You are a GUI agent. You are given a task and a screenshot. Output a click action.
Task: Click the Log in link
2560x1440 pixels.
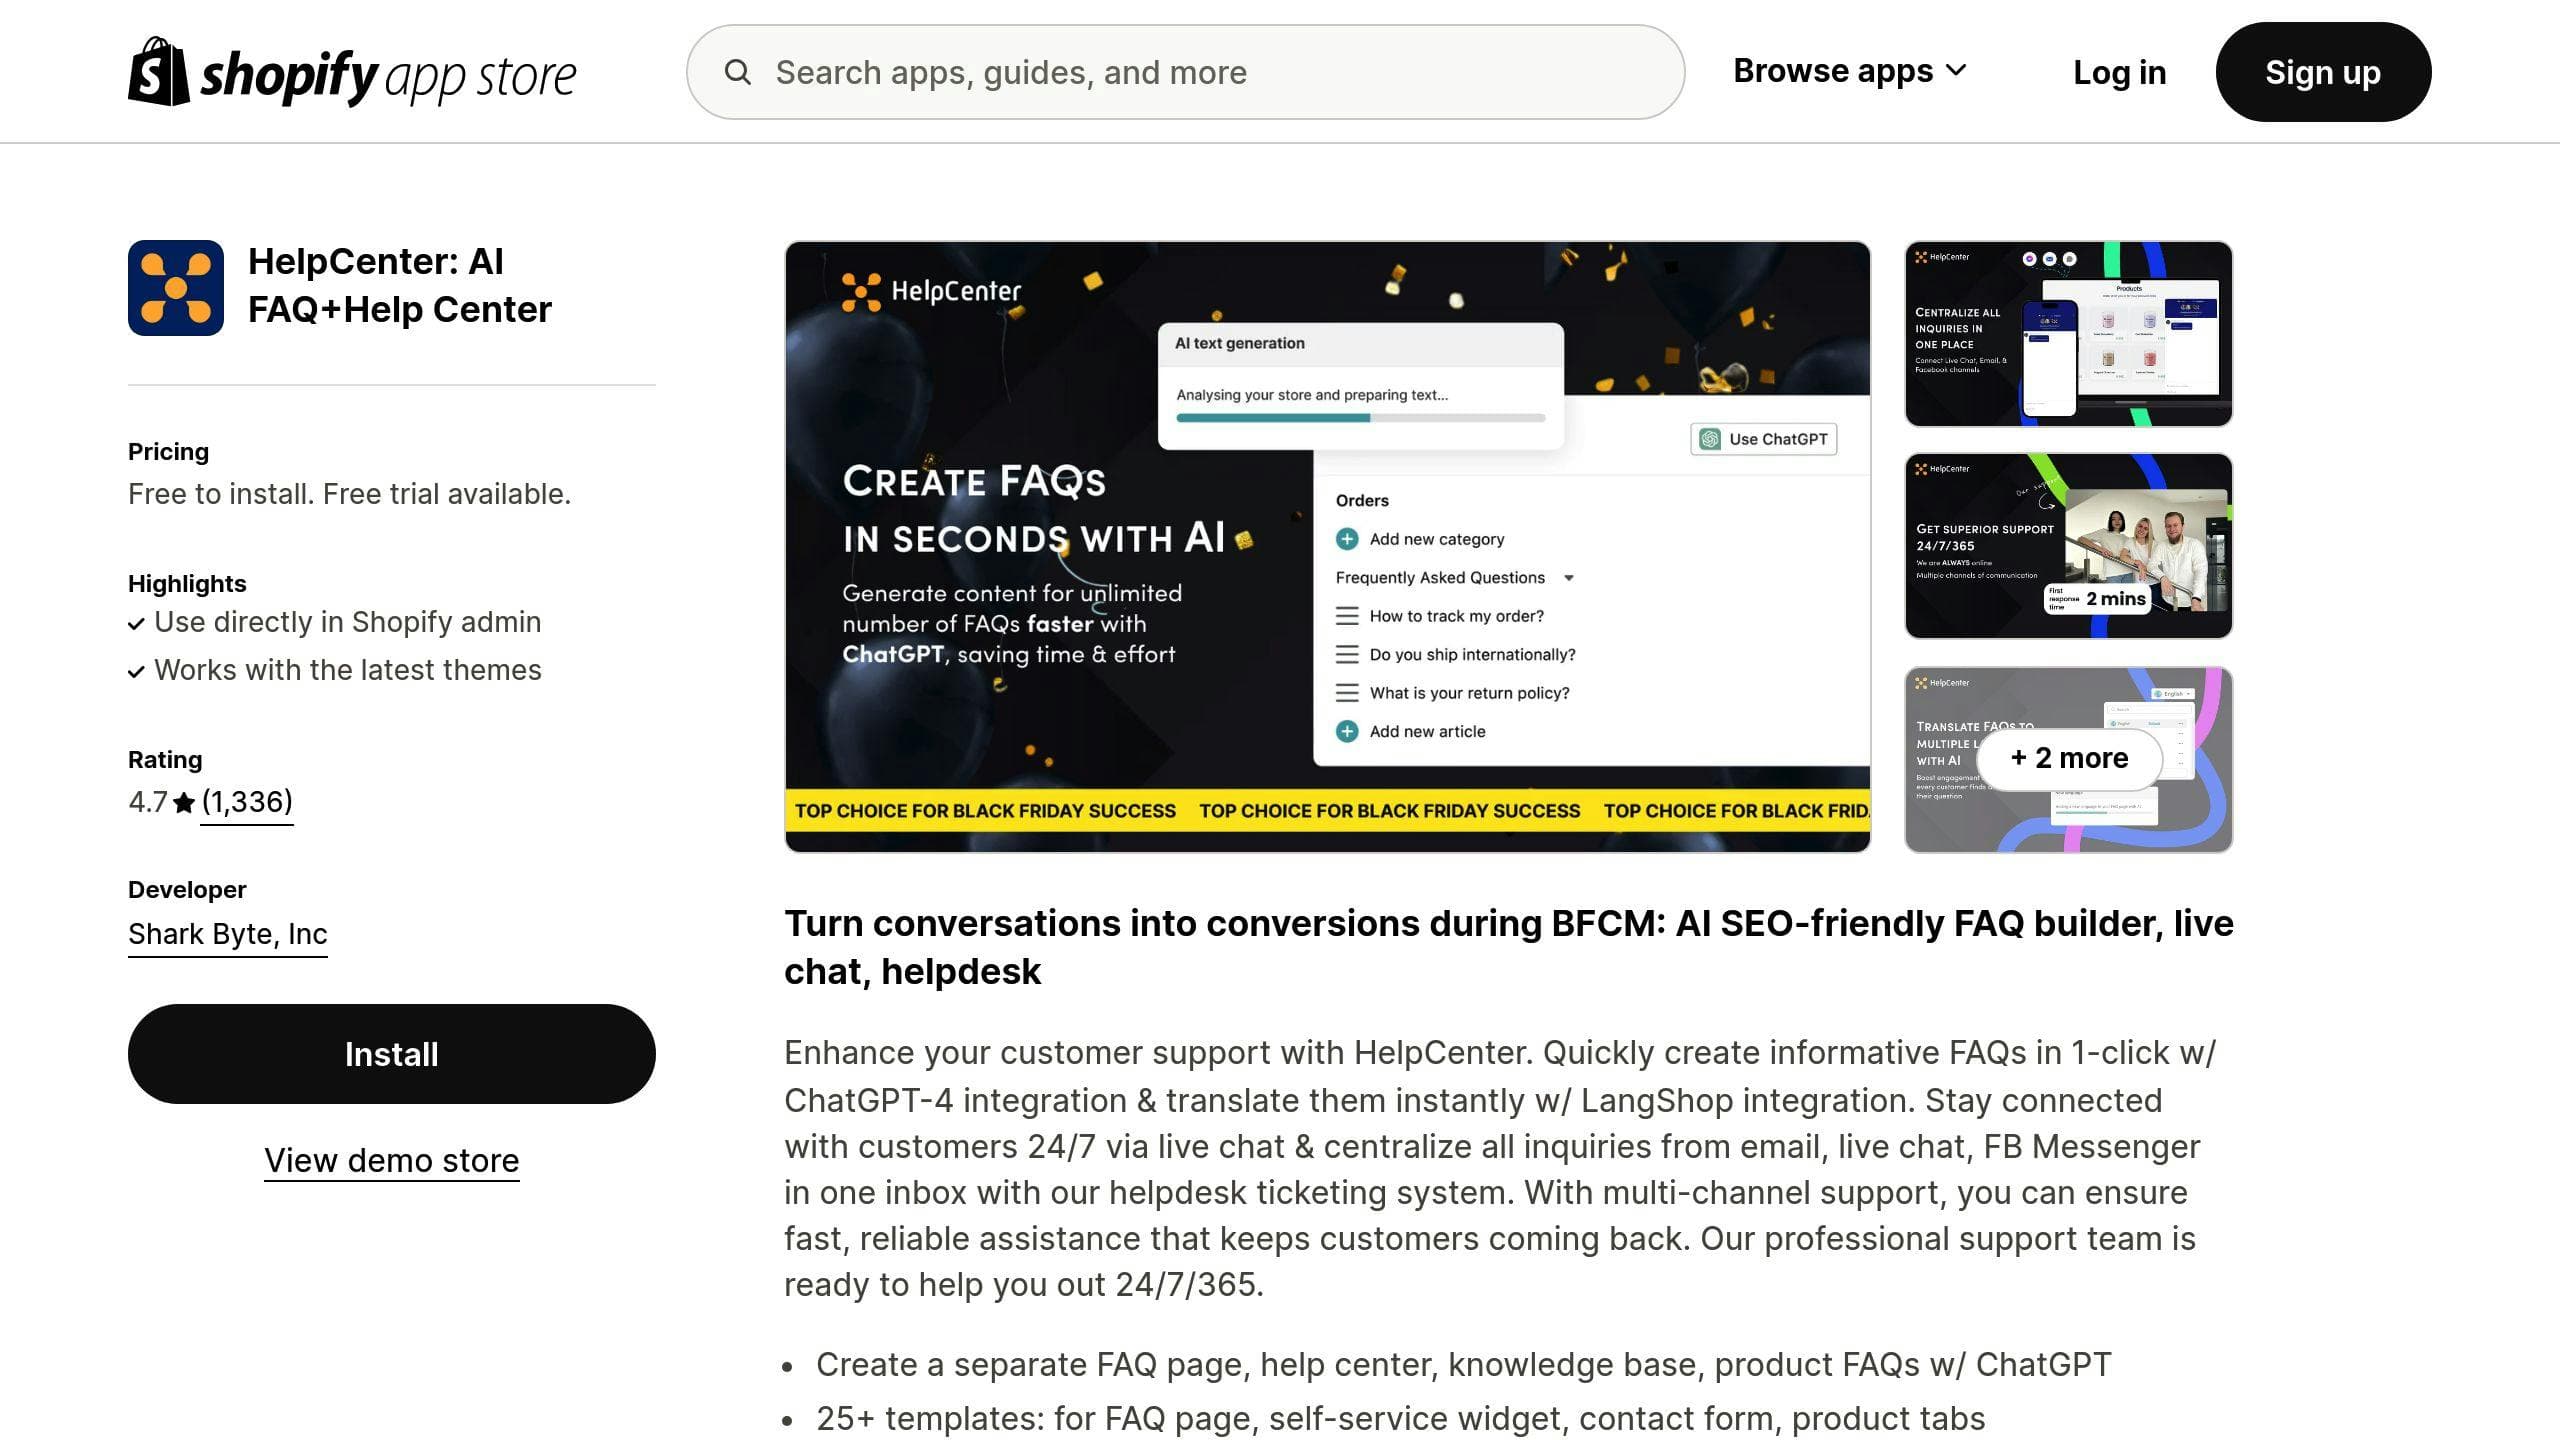[2119, 72]
